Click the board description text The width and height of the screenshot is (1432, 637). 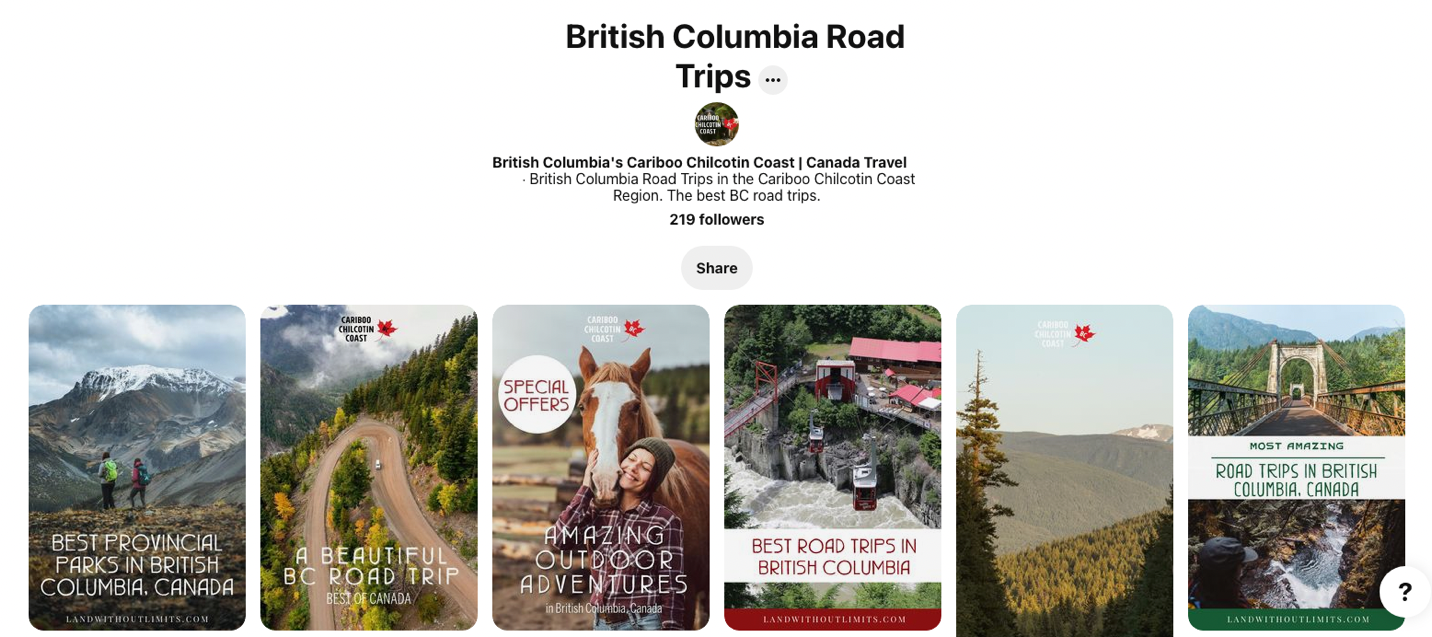(x=718, y=187)
